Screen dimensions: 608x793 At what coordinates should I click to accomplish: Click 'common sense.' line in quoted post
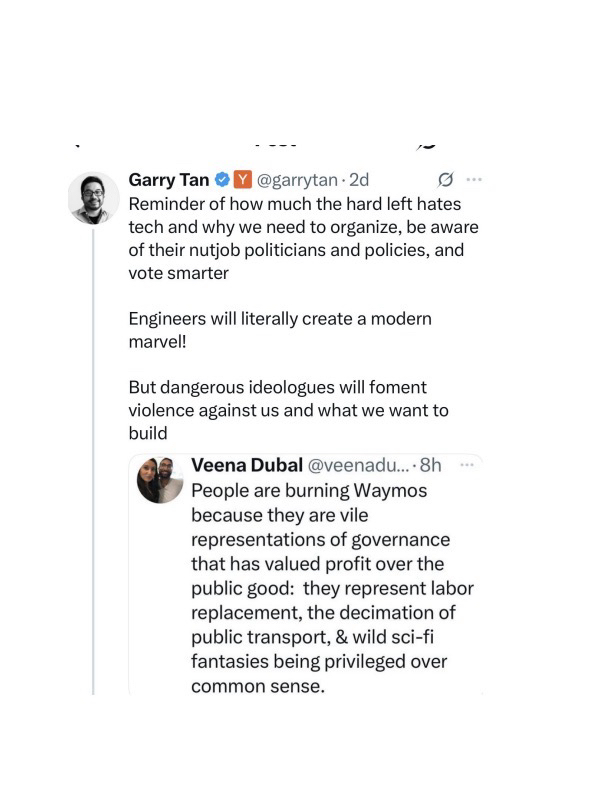[x=256, y=686]
